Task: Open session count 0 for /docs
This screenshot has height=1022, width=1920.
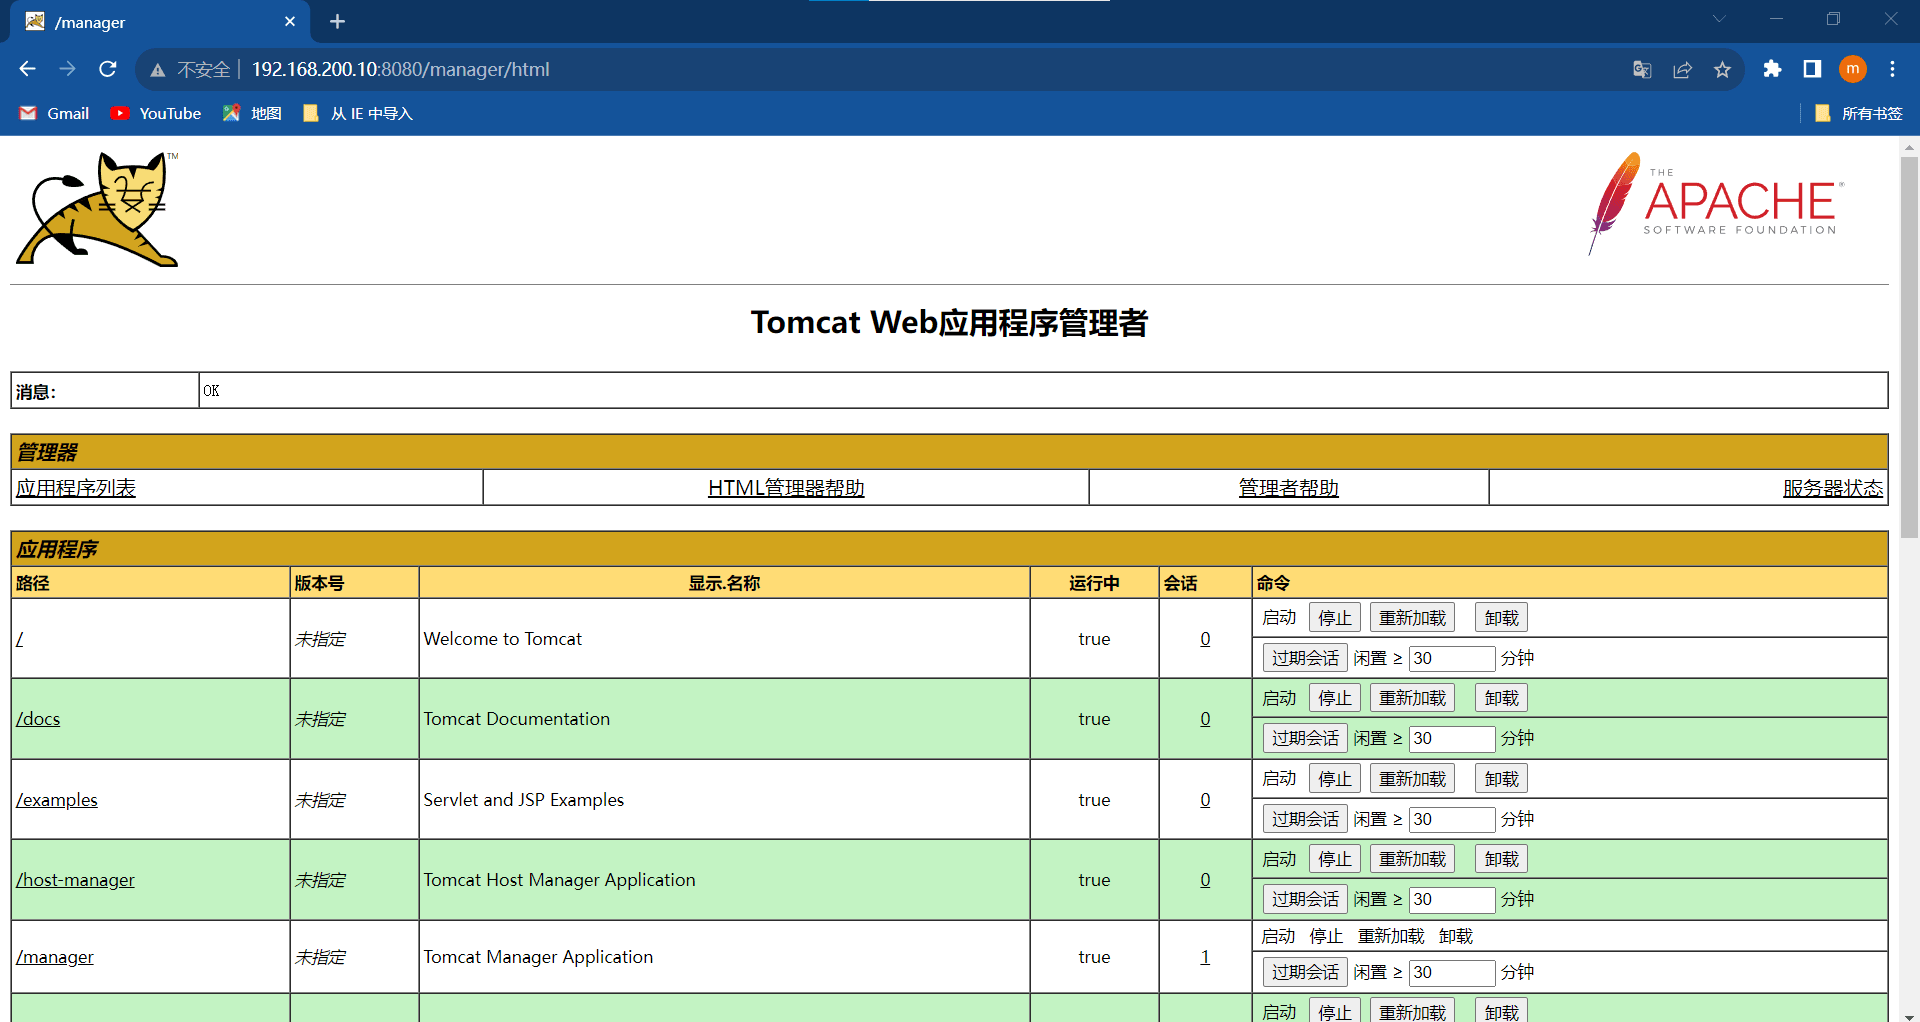Action: coord(1205,719)
